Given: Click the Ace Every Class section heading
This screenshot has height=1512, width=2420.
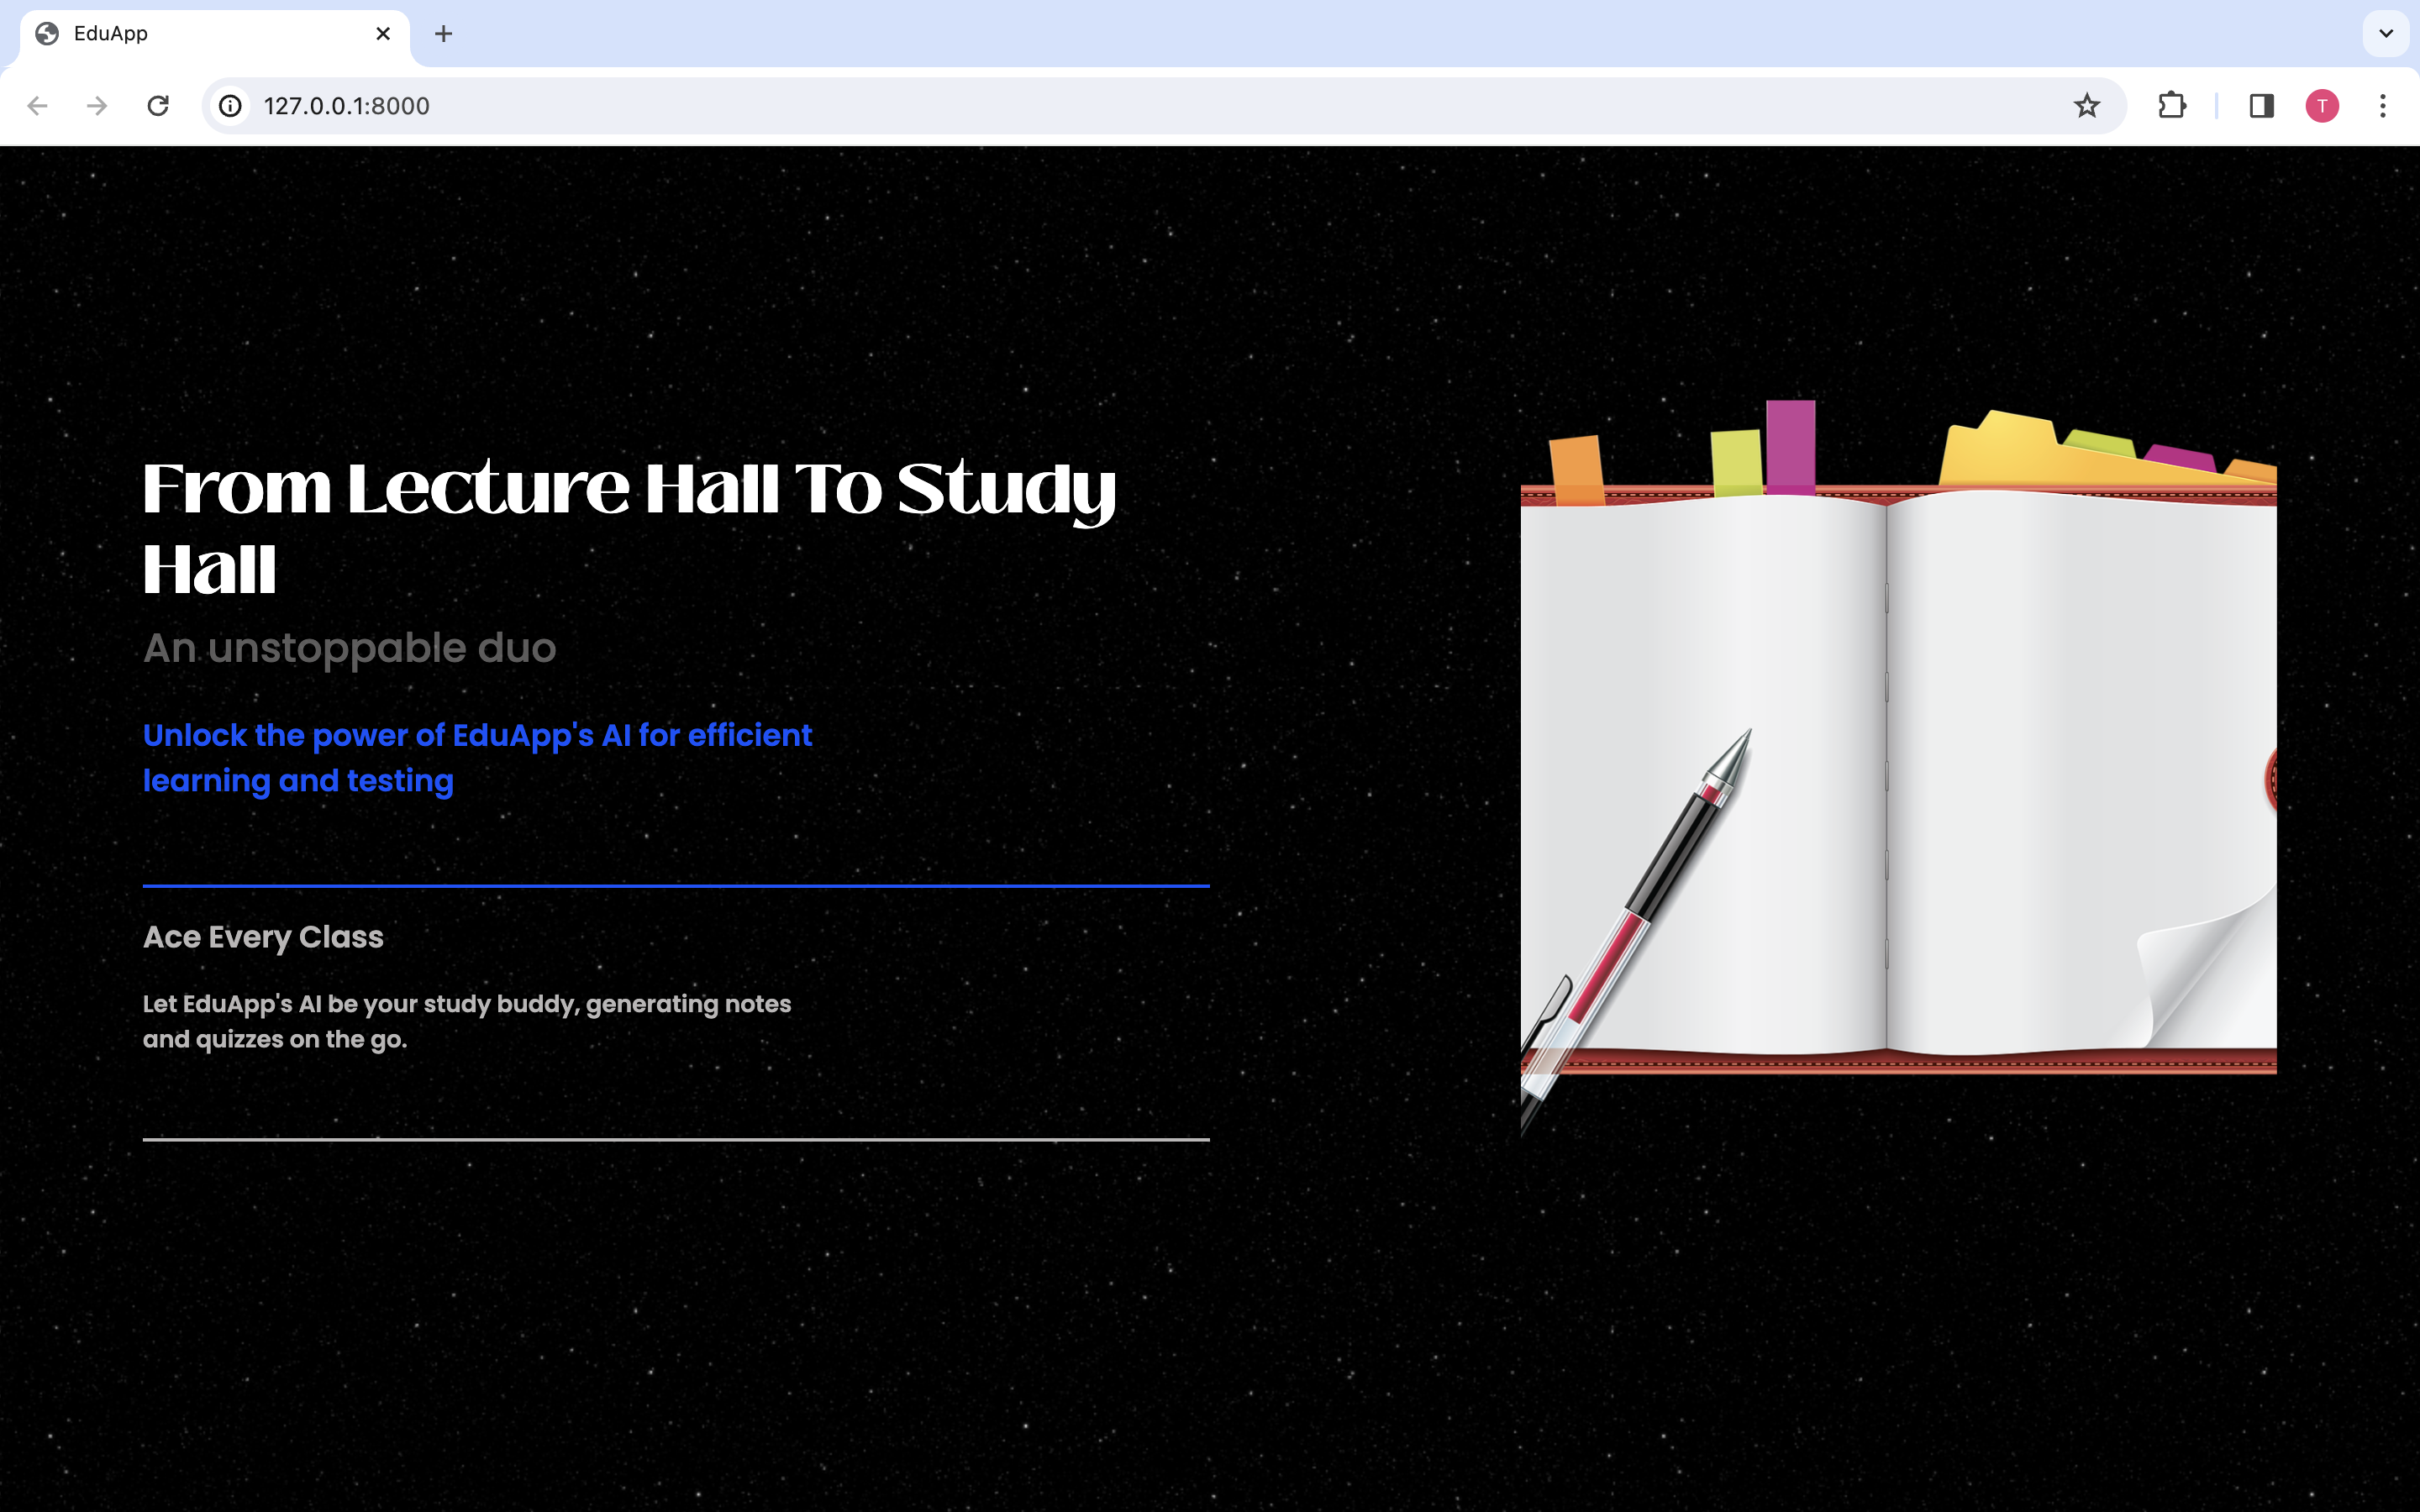Looking at the screenshot, I should tap(263, 937).
